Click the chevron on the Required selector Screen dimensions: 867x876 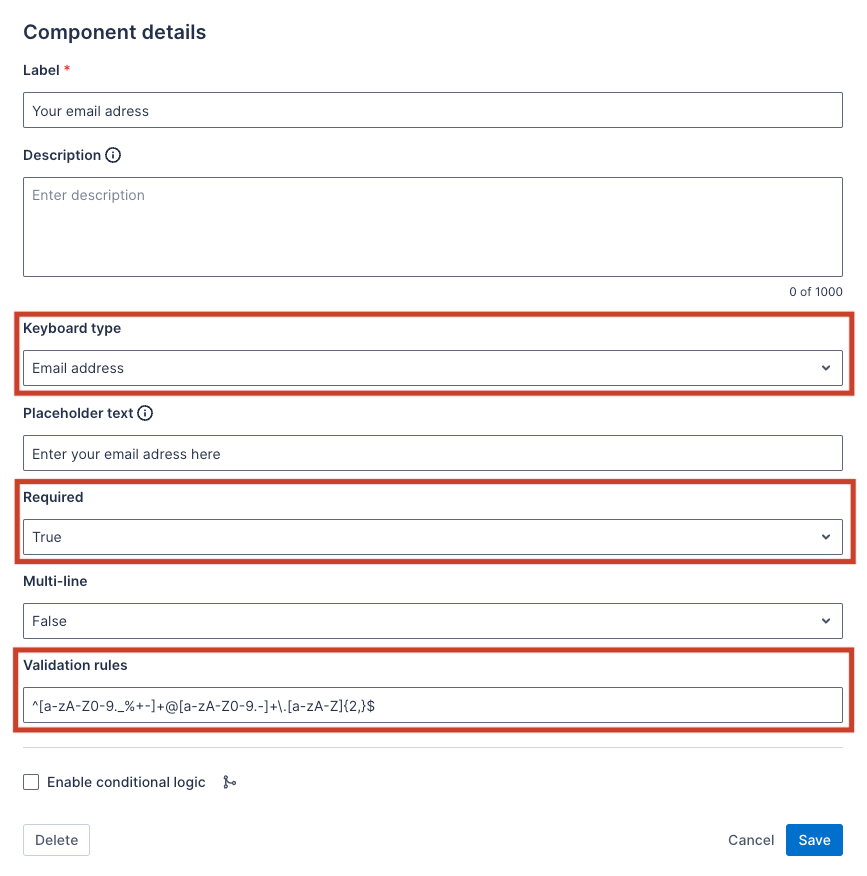[826, 537]
